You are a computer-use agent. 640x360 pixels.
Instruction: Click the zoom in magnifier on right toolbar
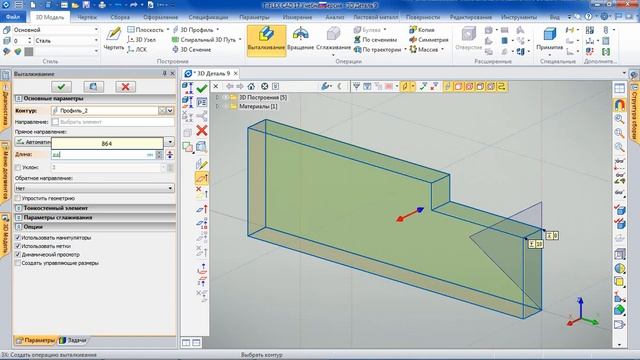pos(620,119)
